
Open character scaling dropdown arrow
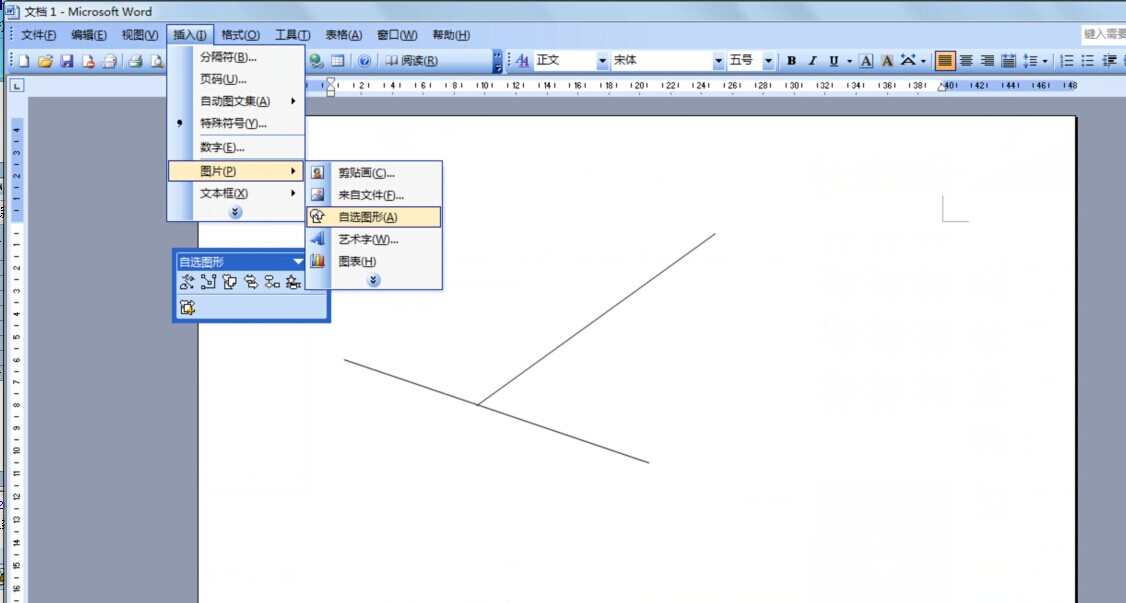coord(923,61)
